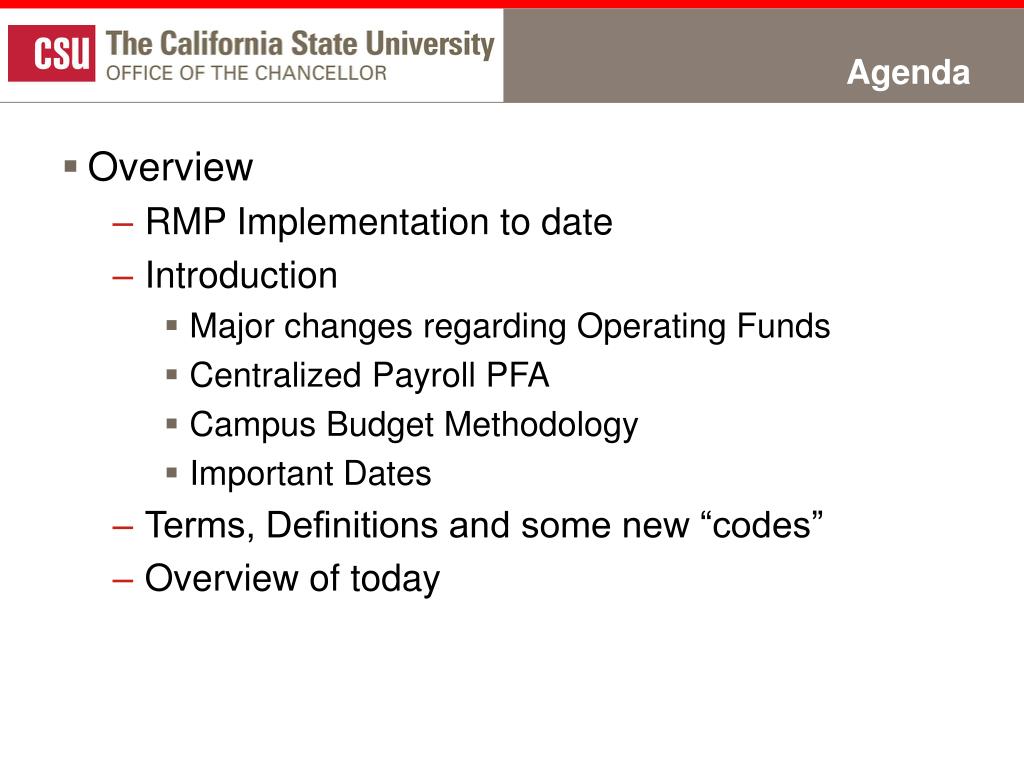Viewport: 1024px width, 768px height.
Task: Select the Important Dates line
Action: [x=310, y=473]
